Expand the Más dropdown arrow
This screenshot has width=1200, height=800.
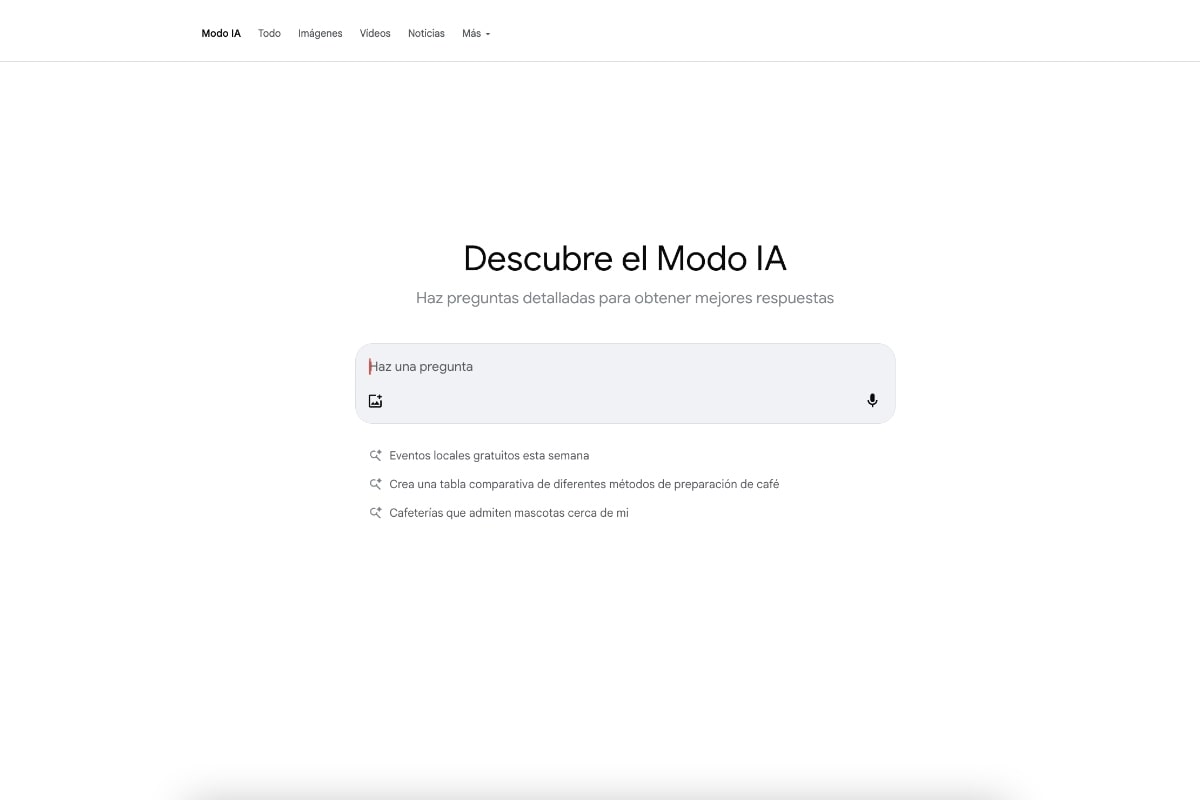[488, 34]
